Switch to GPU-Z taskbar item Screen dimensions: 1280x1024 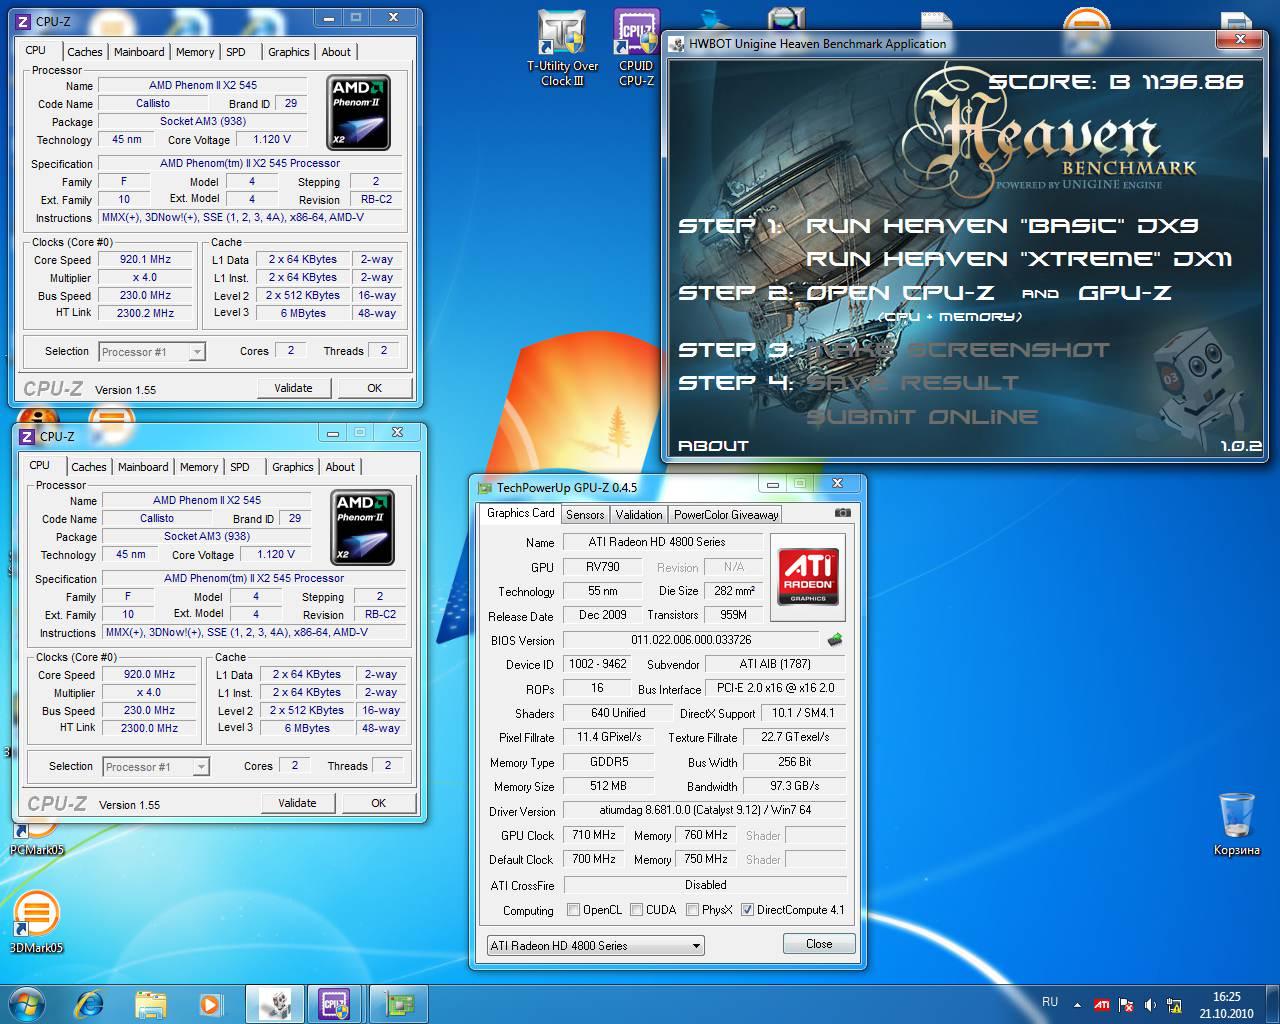pos(398,1003)
